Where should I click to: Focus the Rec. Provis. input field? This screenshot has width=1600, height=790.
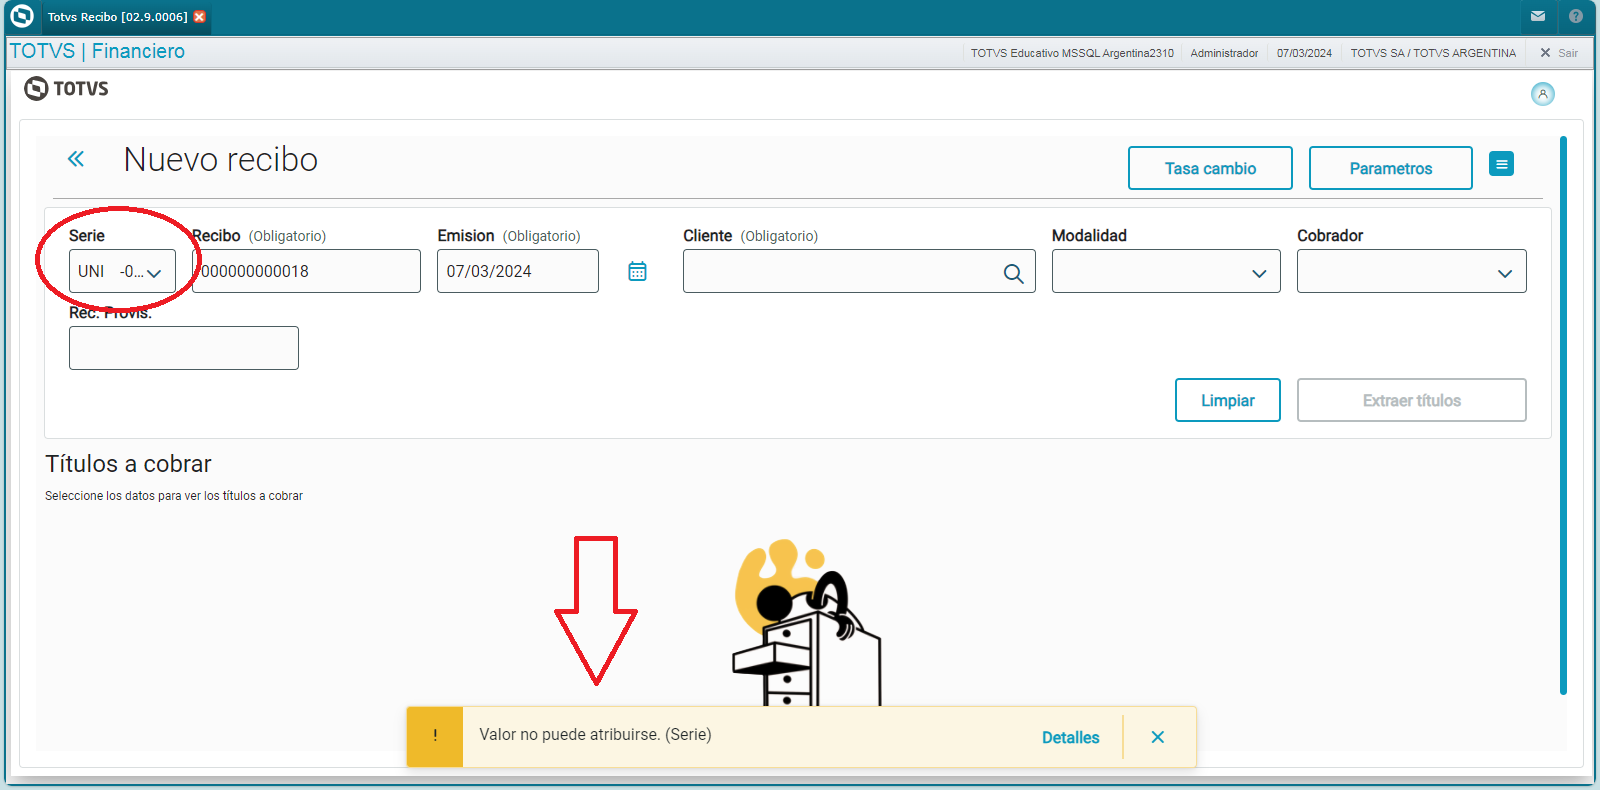point(184,348)
